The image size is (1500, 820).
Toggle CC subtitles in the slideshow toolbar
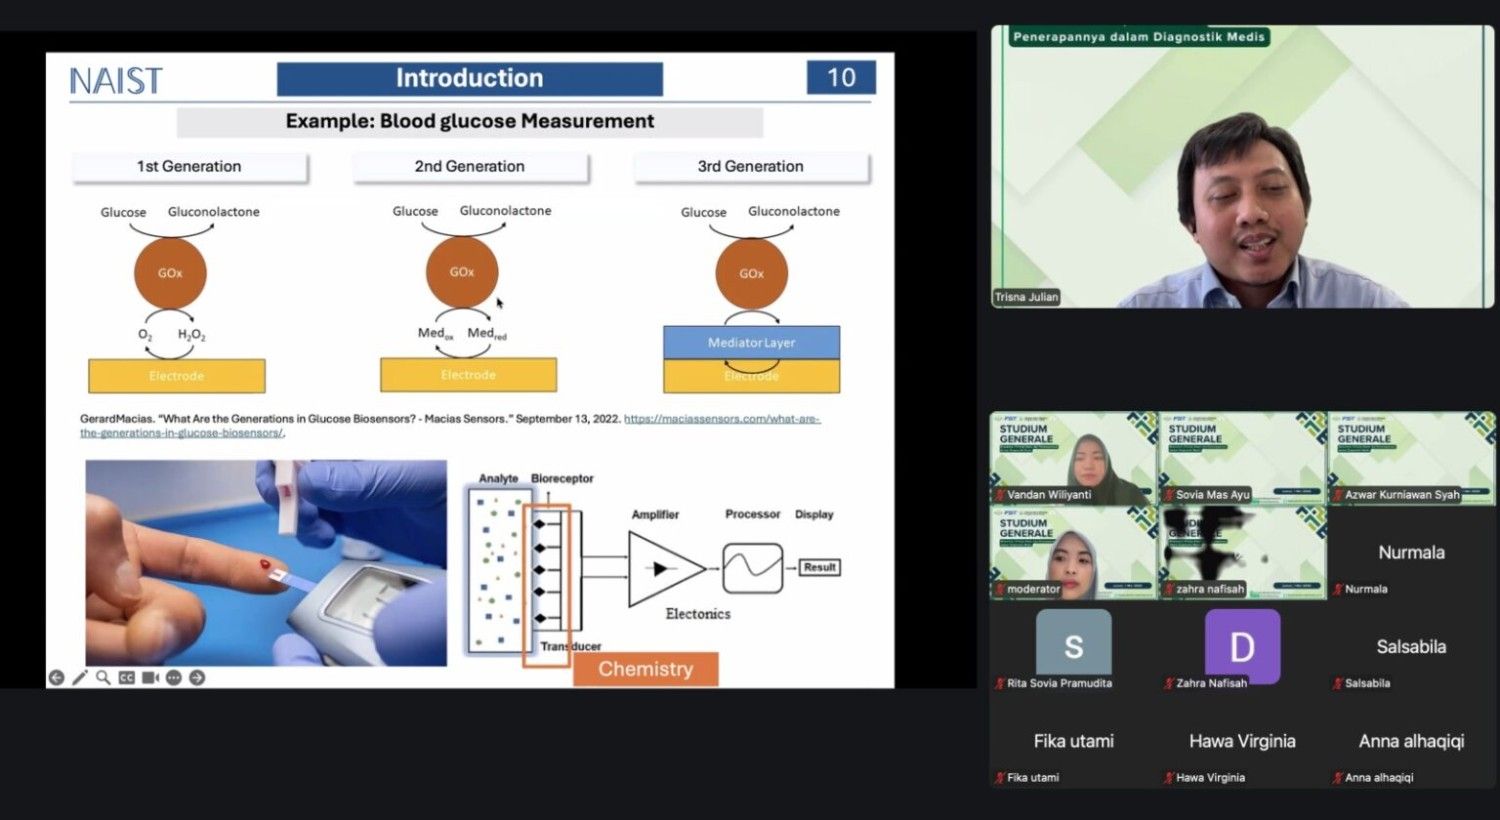pos(126,678)
